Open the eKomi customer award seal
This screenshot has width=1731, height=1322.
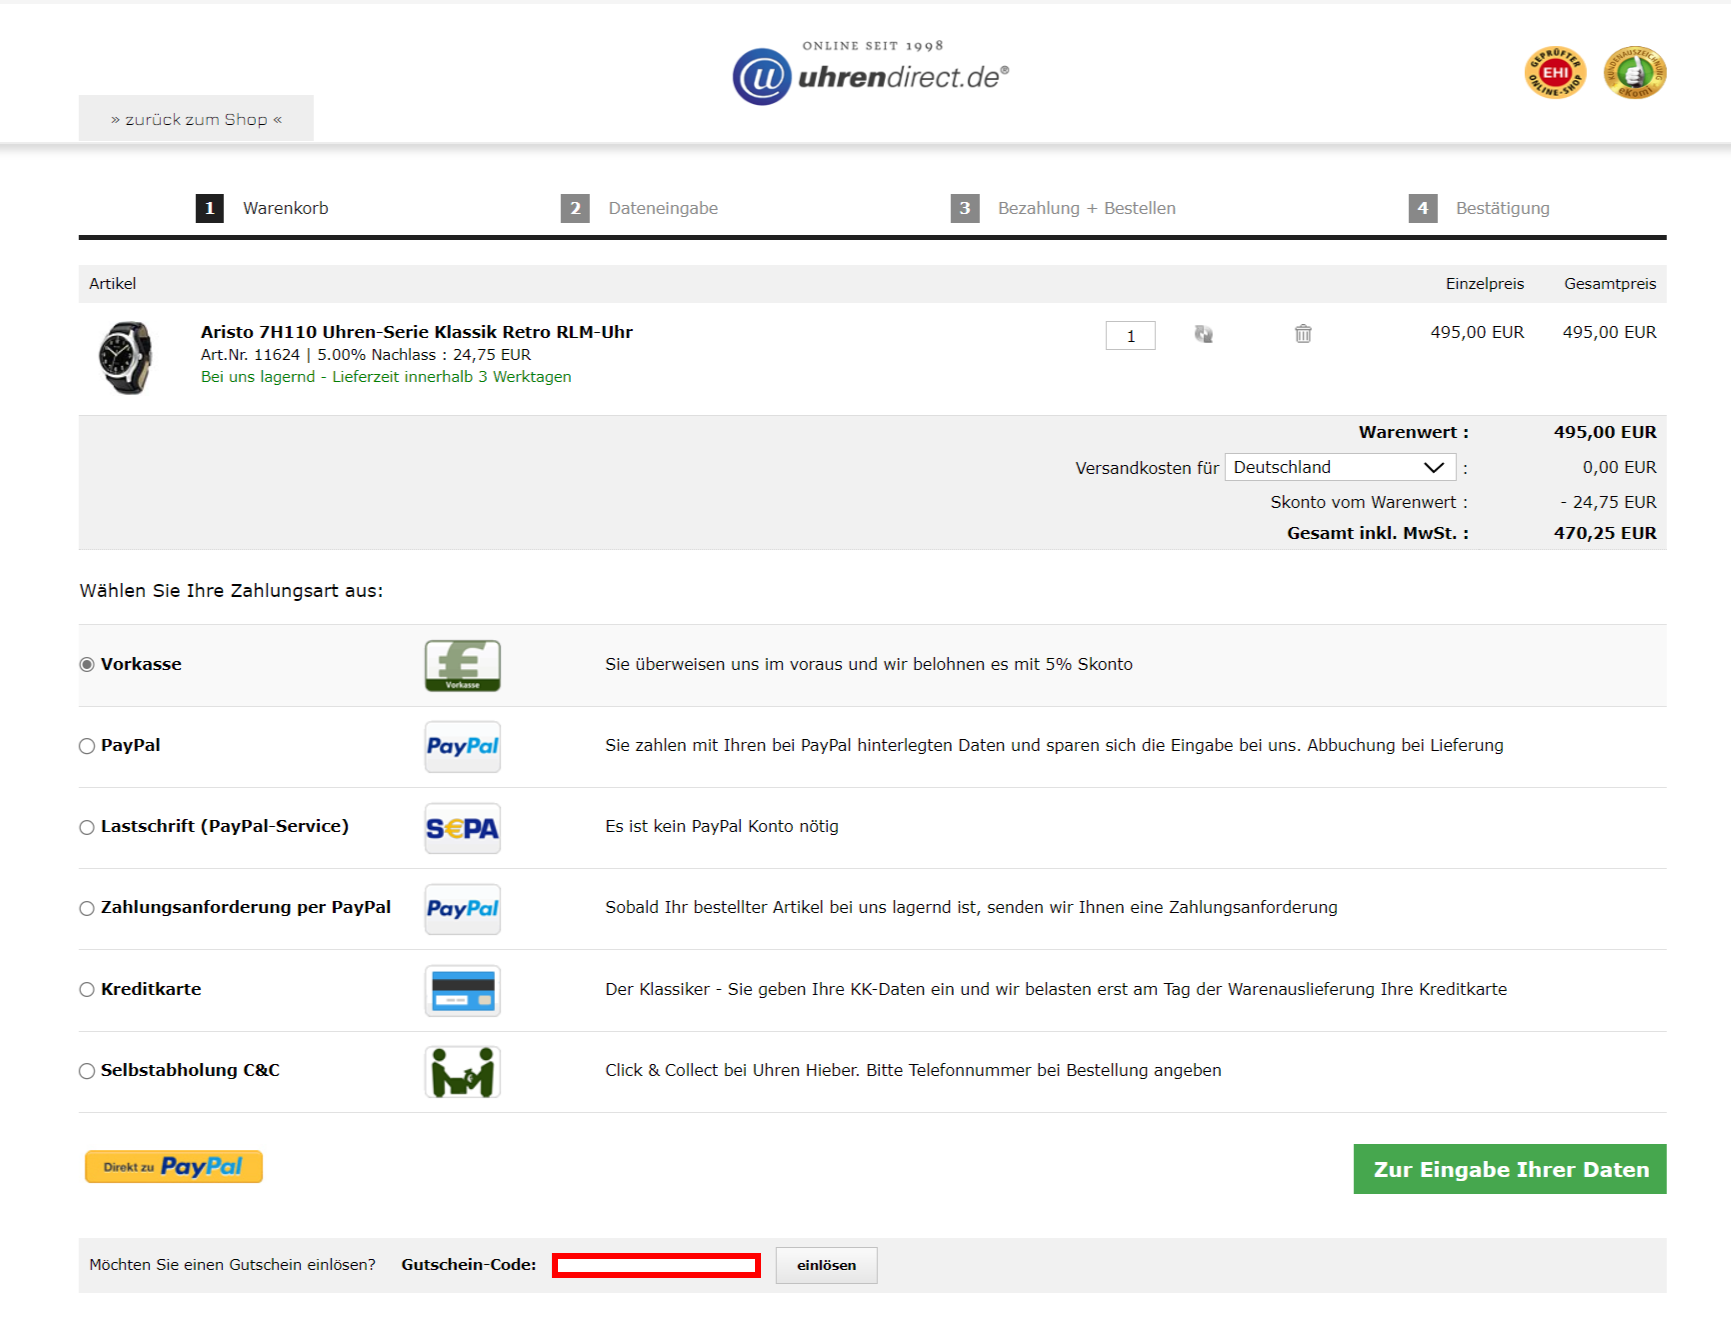tap(1634, 72)
